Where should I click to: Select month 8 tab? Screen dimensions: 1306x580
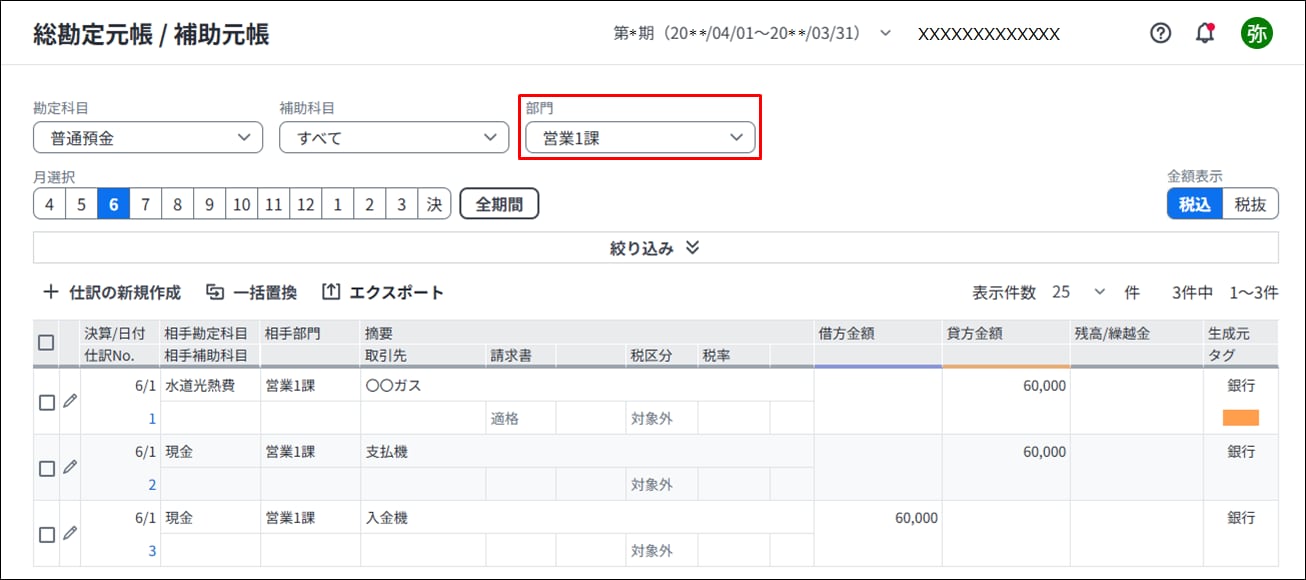(x=177, y=204)
